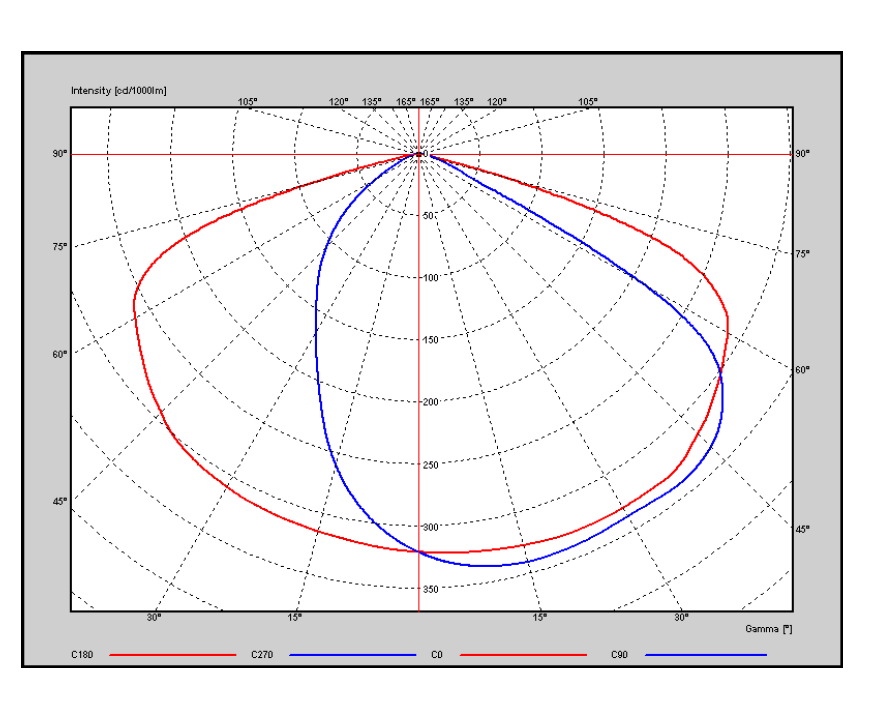Click the 100 intensity ring label
871x715 pixels.
[x=431, y=278]
